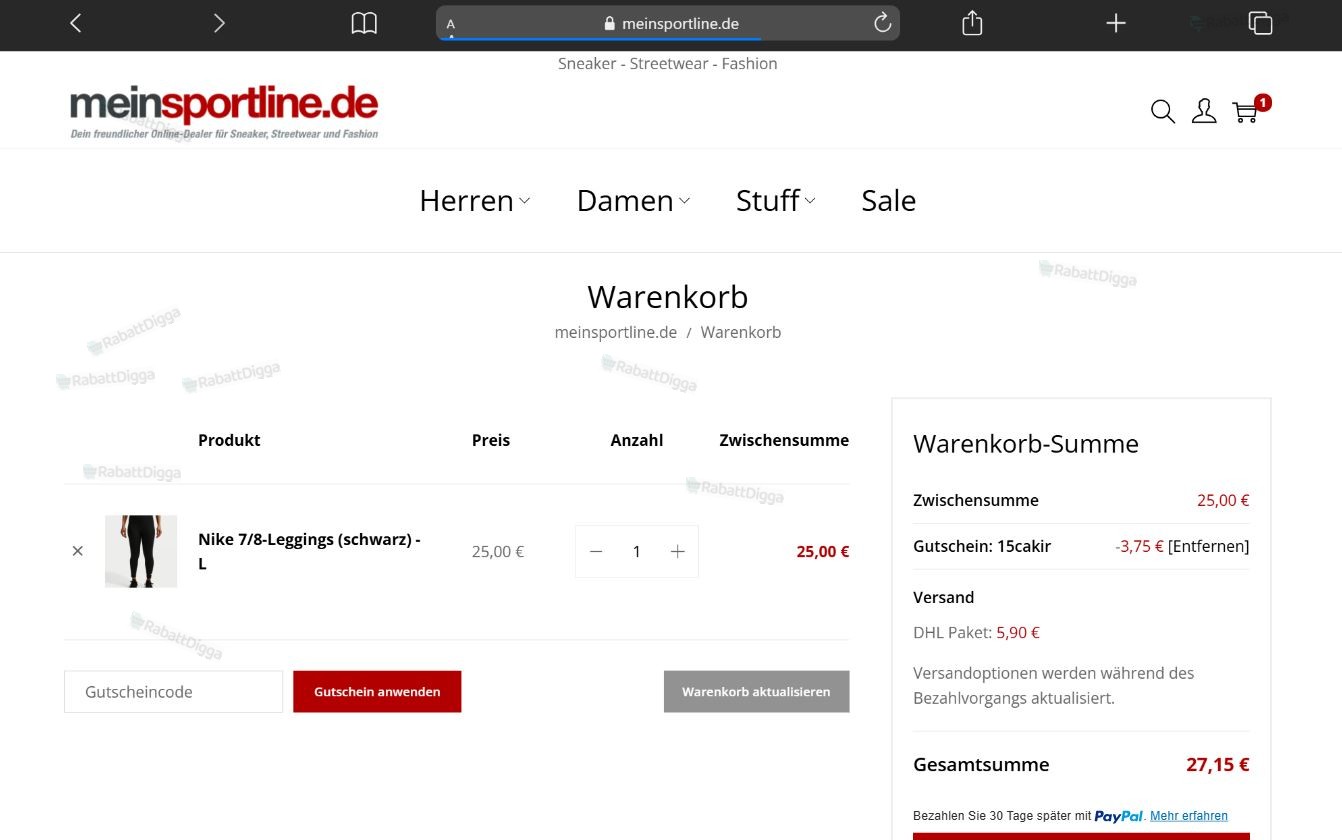Tap the share icon in browser toolbar
Image resolution: width=1342 pixels, height=840 pixels.
[972, 23]
